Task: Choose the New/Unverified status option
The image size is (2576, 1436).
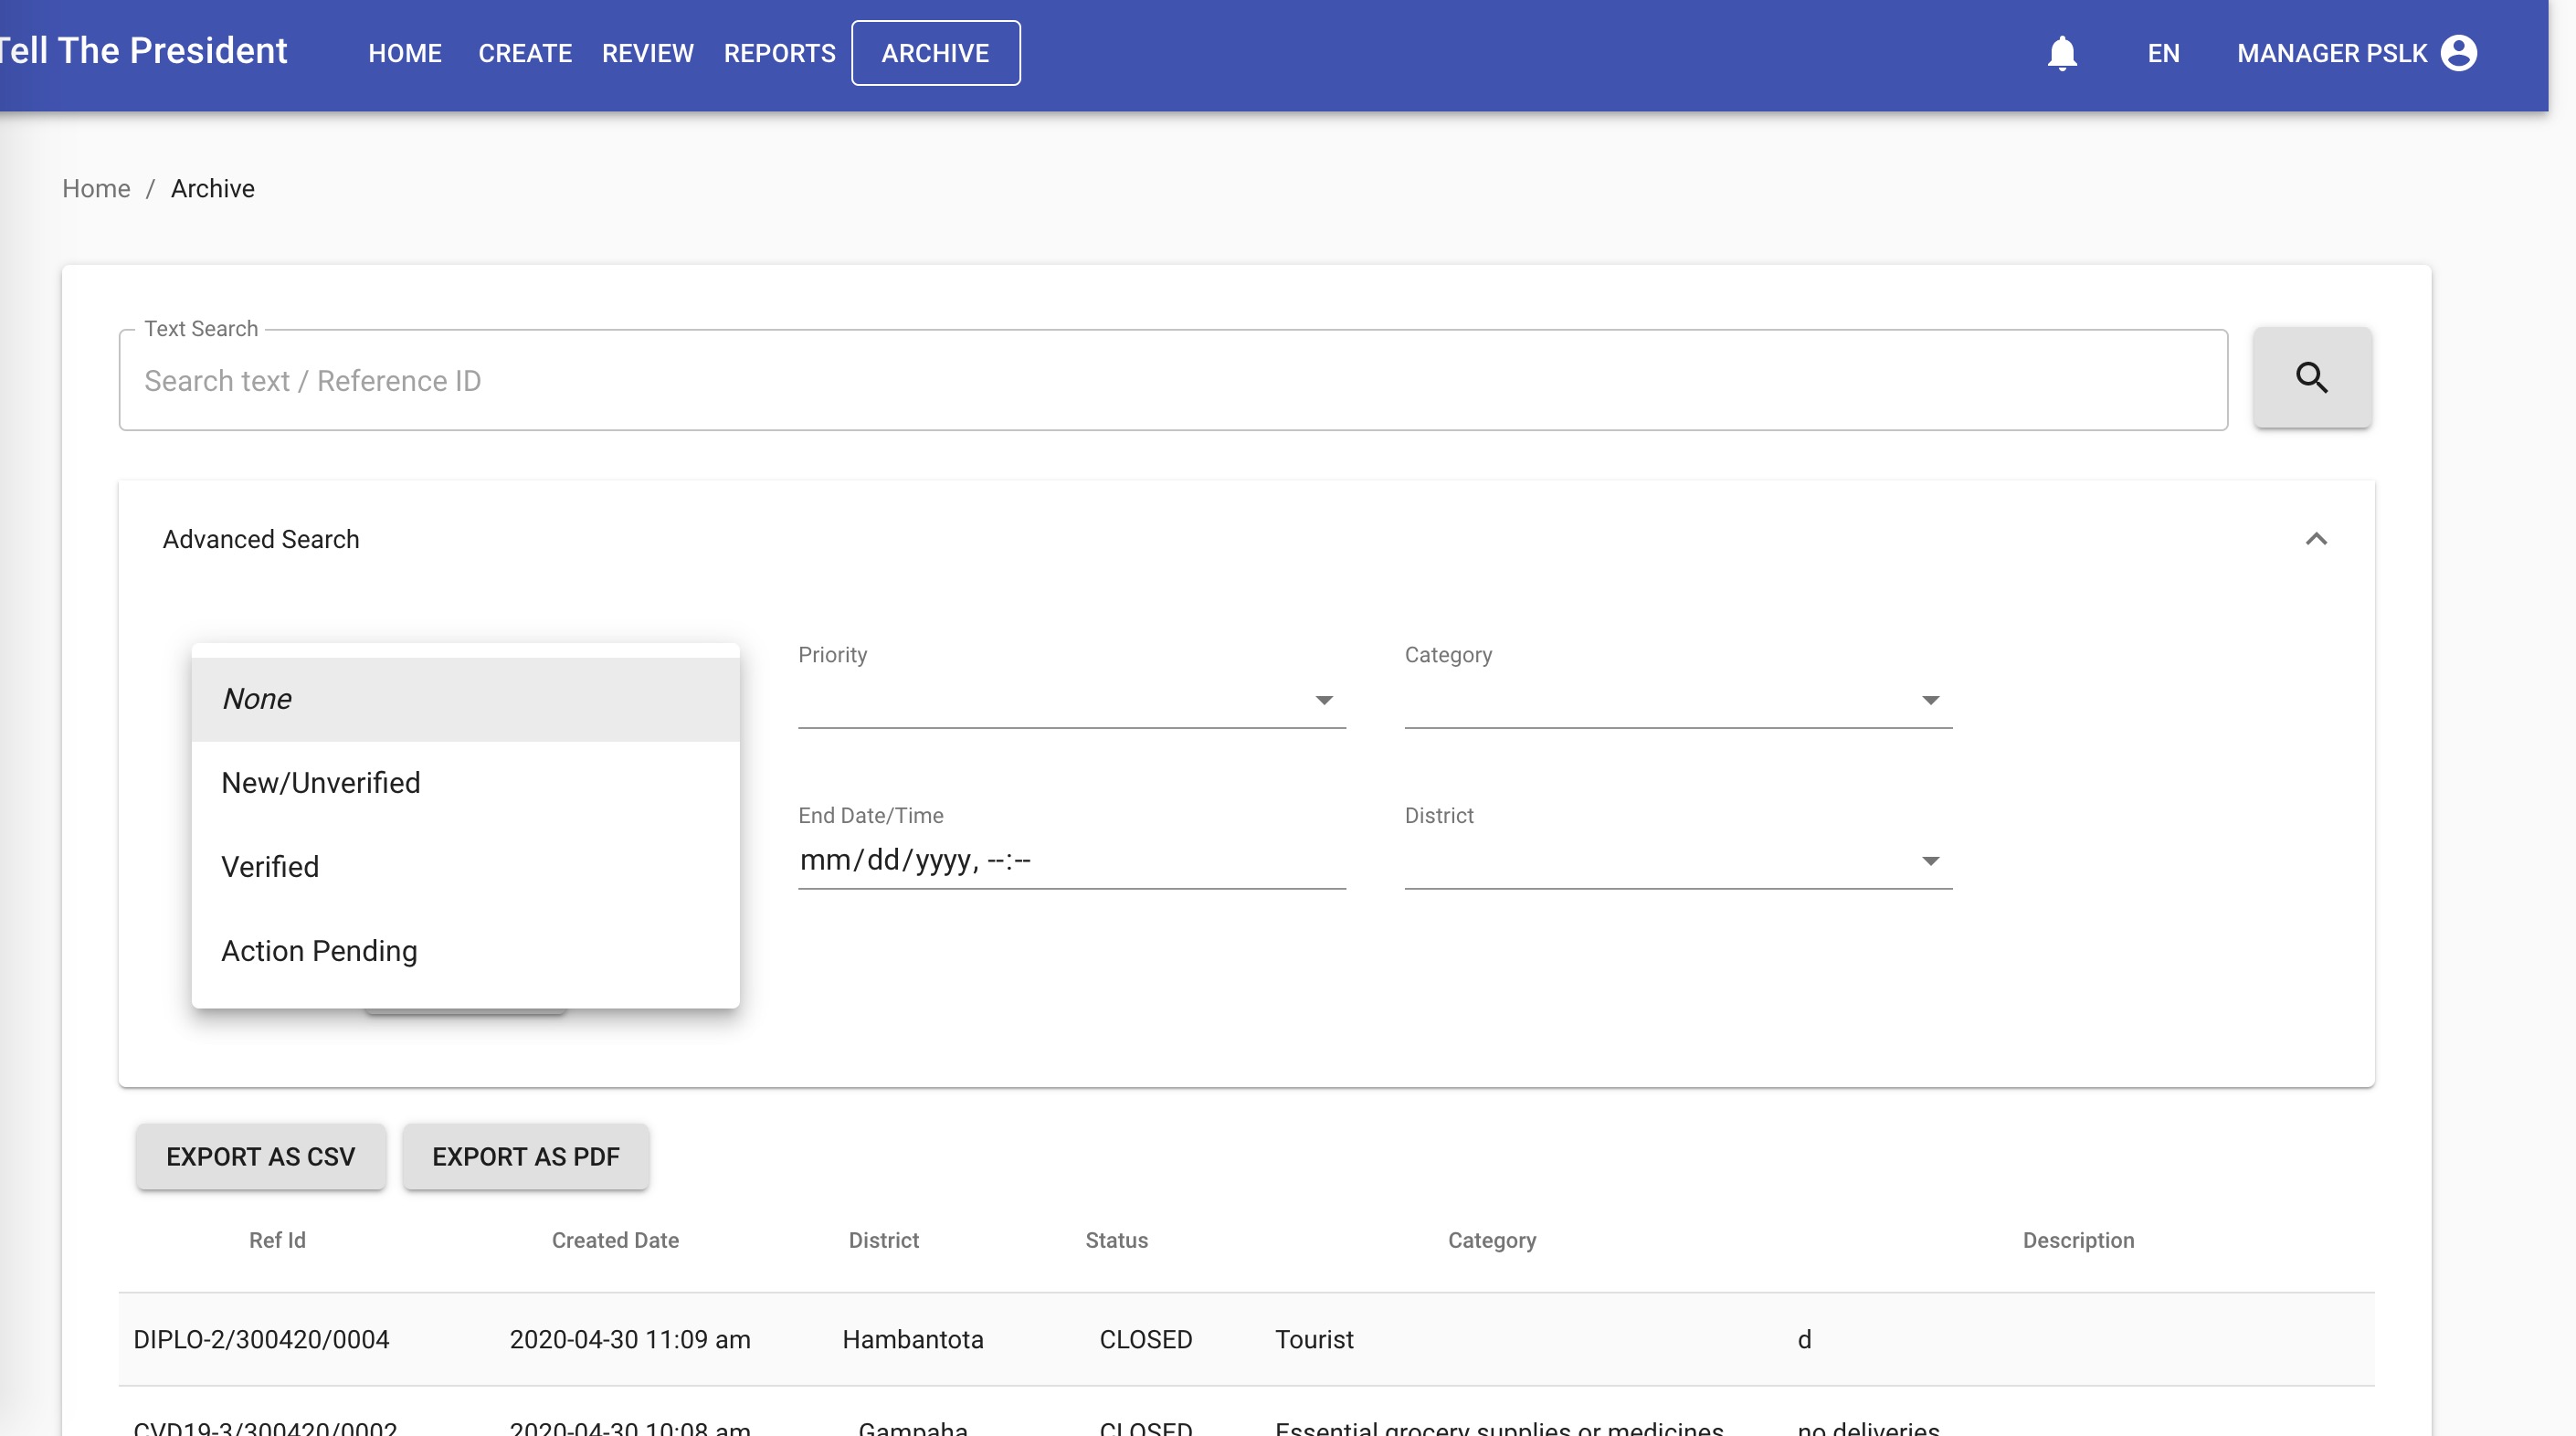Action: click(x=465, y=783)
